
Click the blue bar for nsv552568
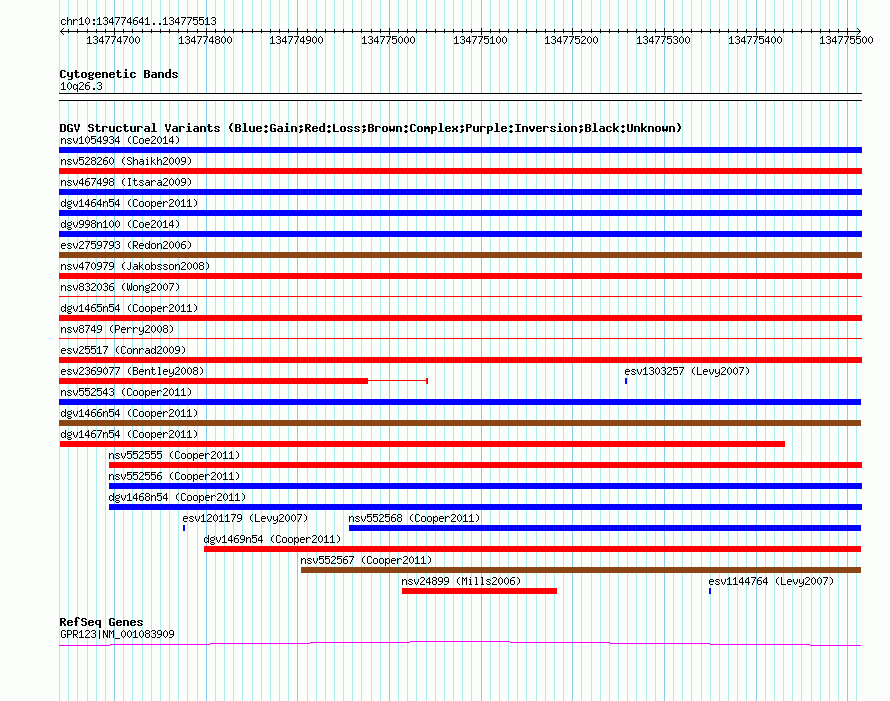[605, 528]
